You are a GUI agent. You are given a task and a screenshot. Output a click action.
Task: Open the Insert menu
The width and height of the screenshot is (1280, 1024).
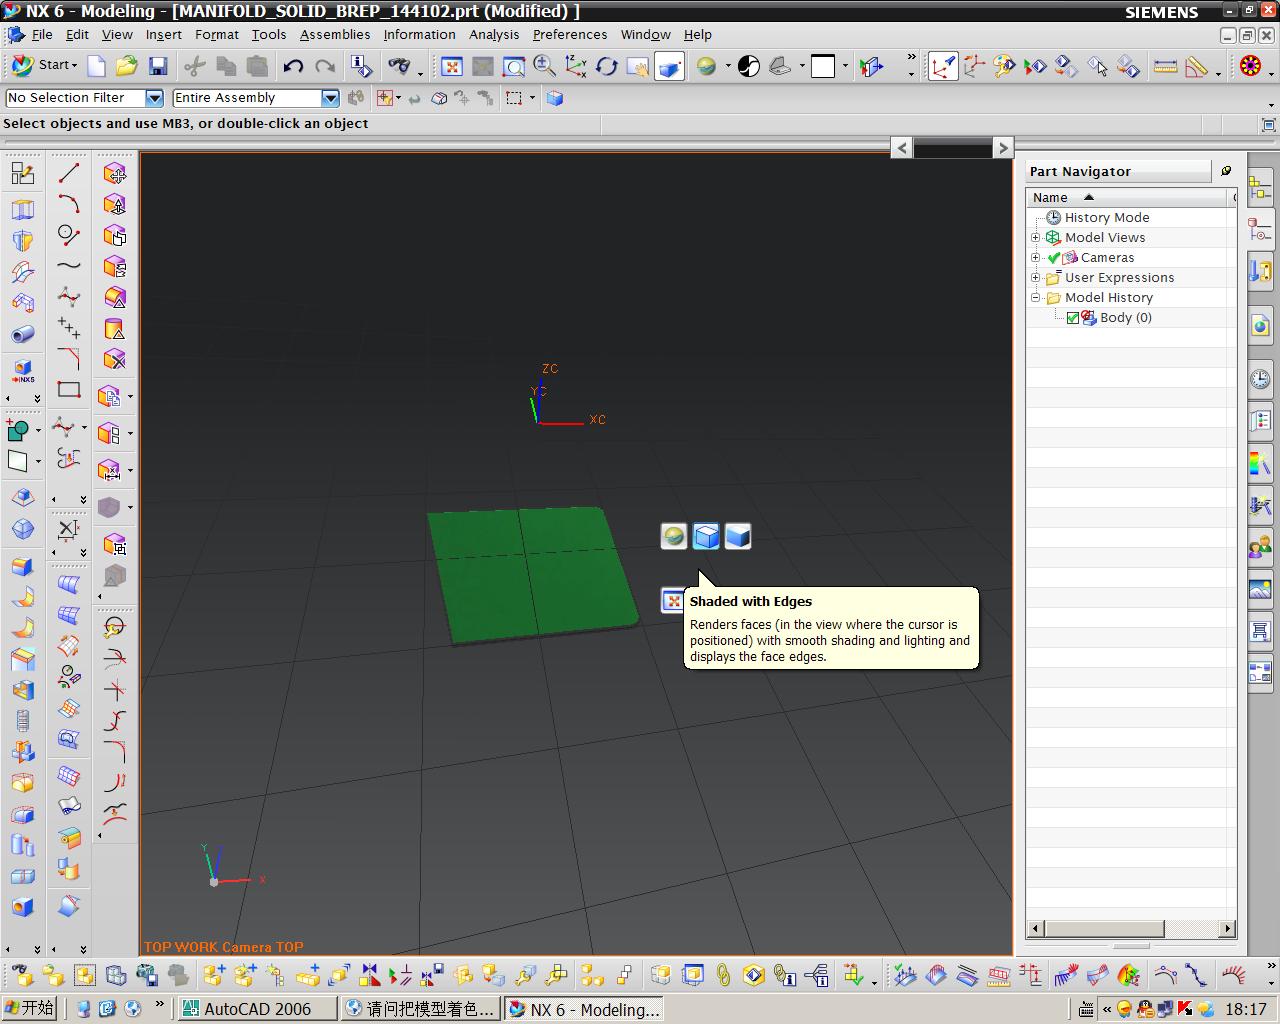(164, 34)
